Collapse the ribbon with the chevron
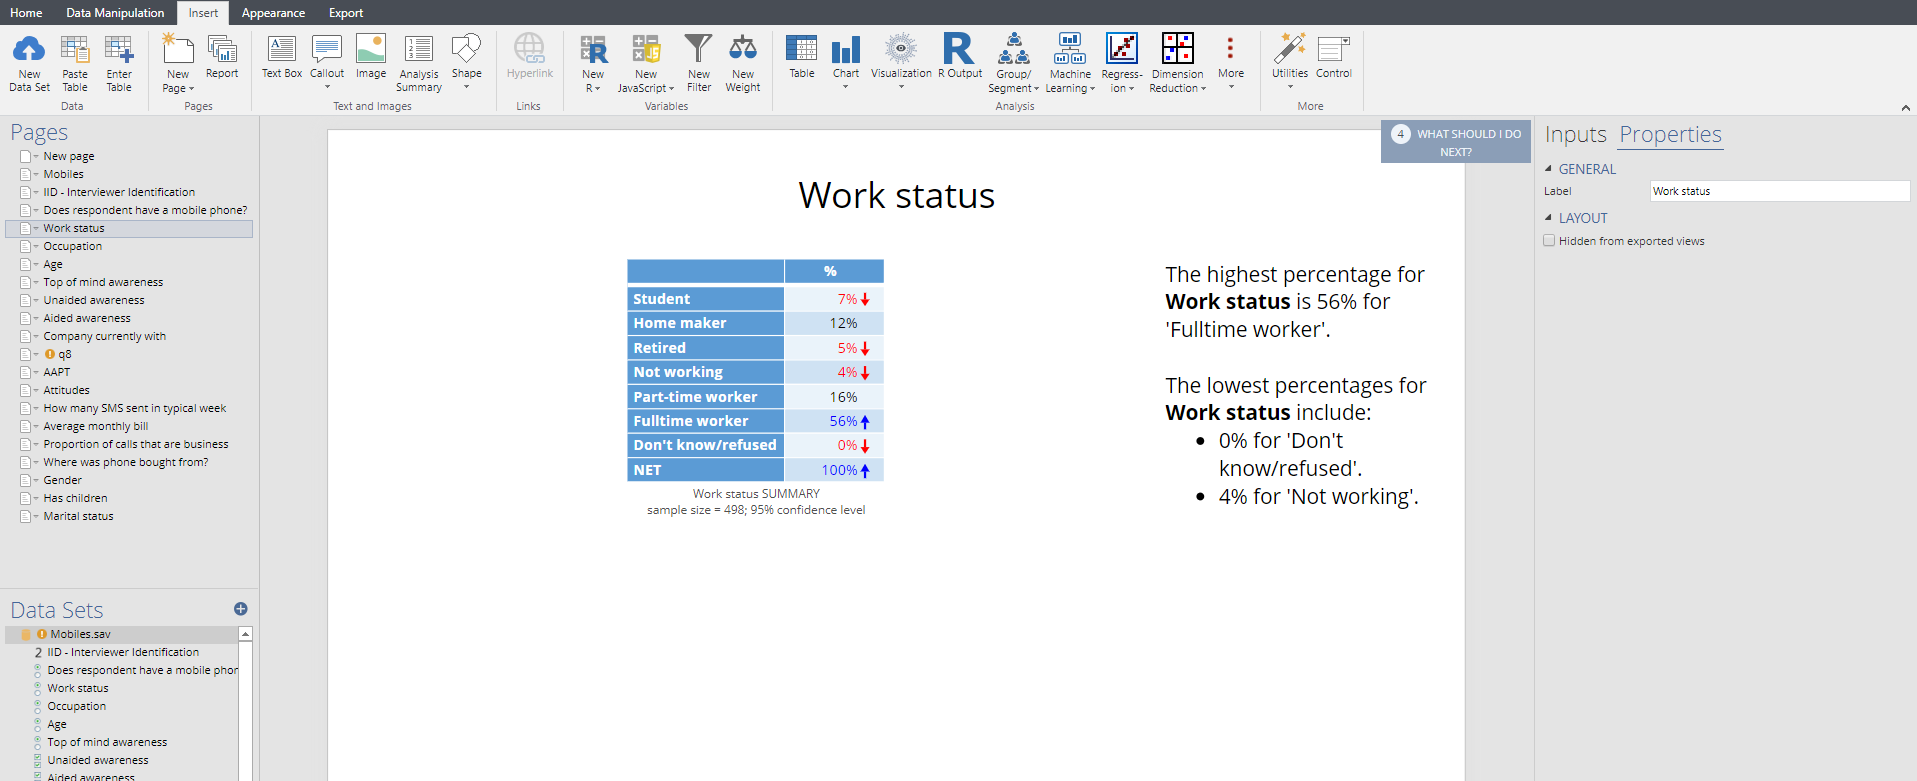Viewport: 1917px width, 781px height. pos(1905,108)
